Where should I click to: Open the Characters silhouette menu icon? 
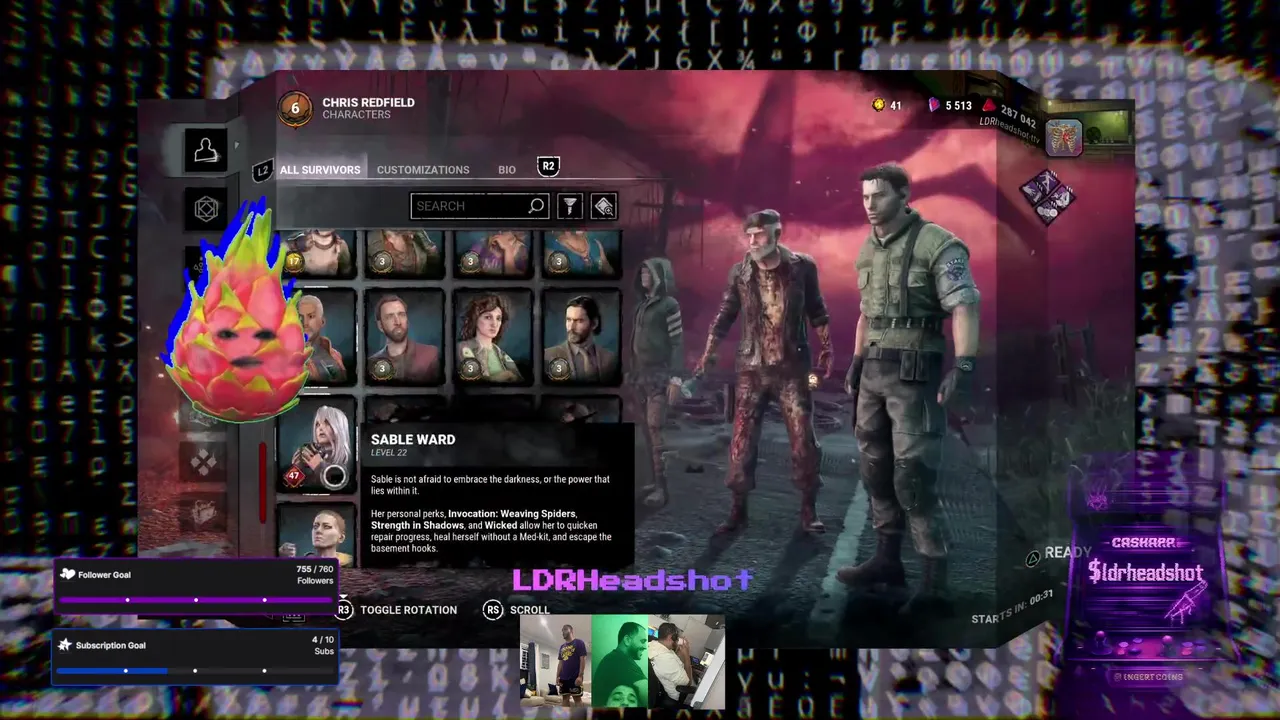coord(206,150)
